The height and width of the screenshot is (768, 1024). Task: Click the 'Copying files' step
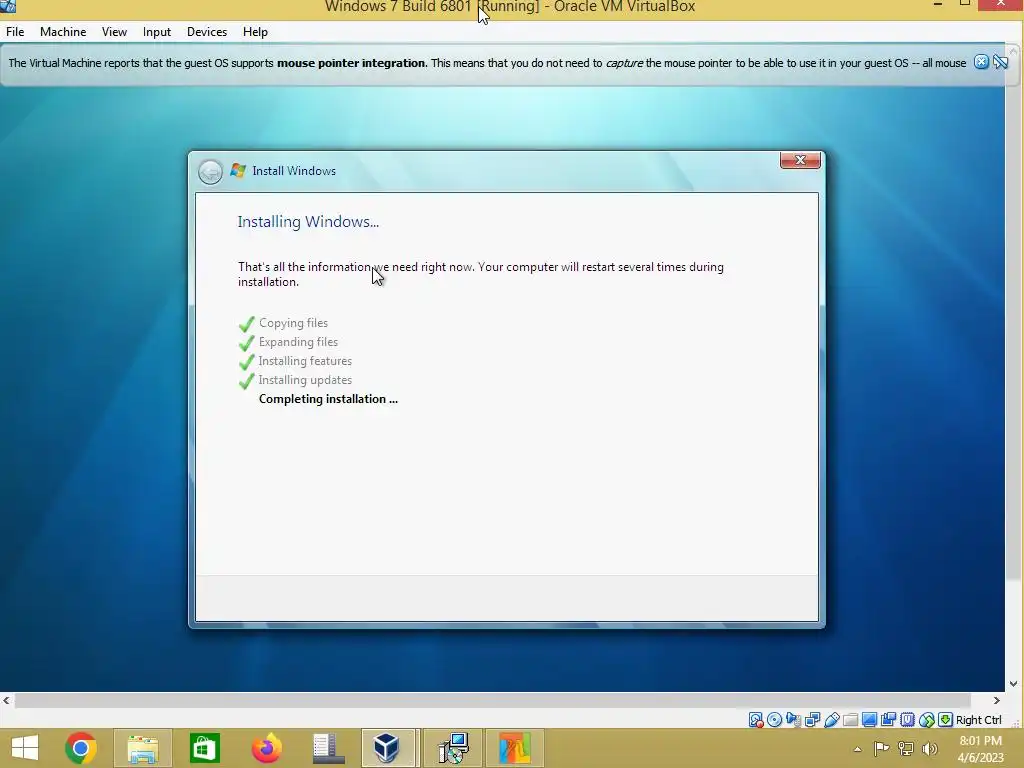click(x=293, y=323)
